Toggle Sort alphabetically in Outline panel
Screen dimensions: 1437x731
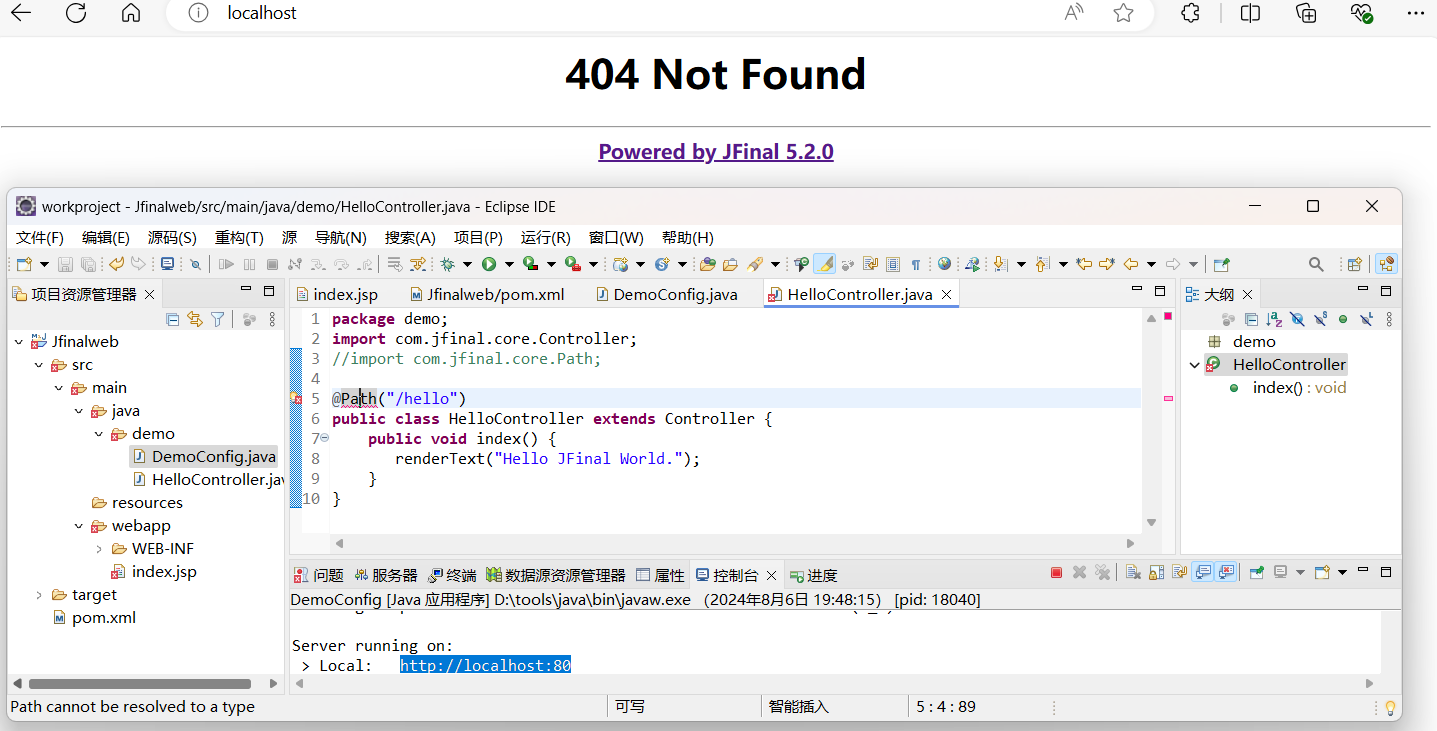(x=1274, y=319)
